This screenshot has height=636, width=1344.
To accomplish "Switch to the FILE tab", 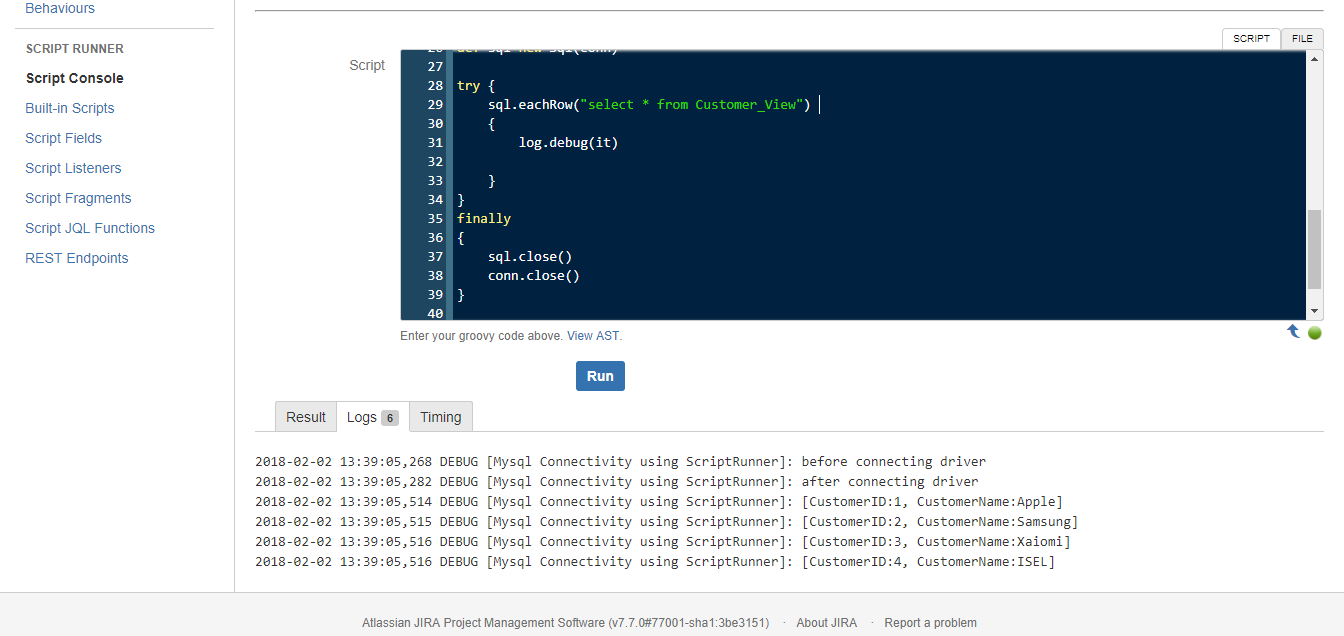I will 1302,38.
